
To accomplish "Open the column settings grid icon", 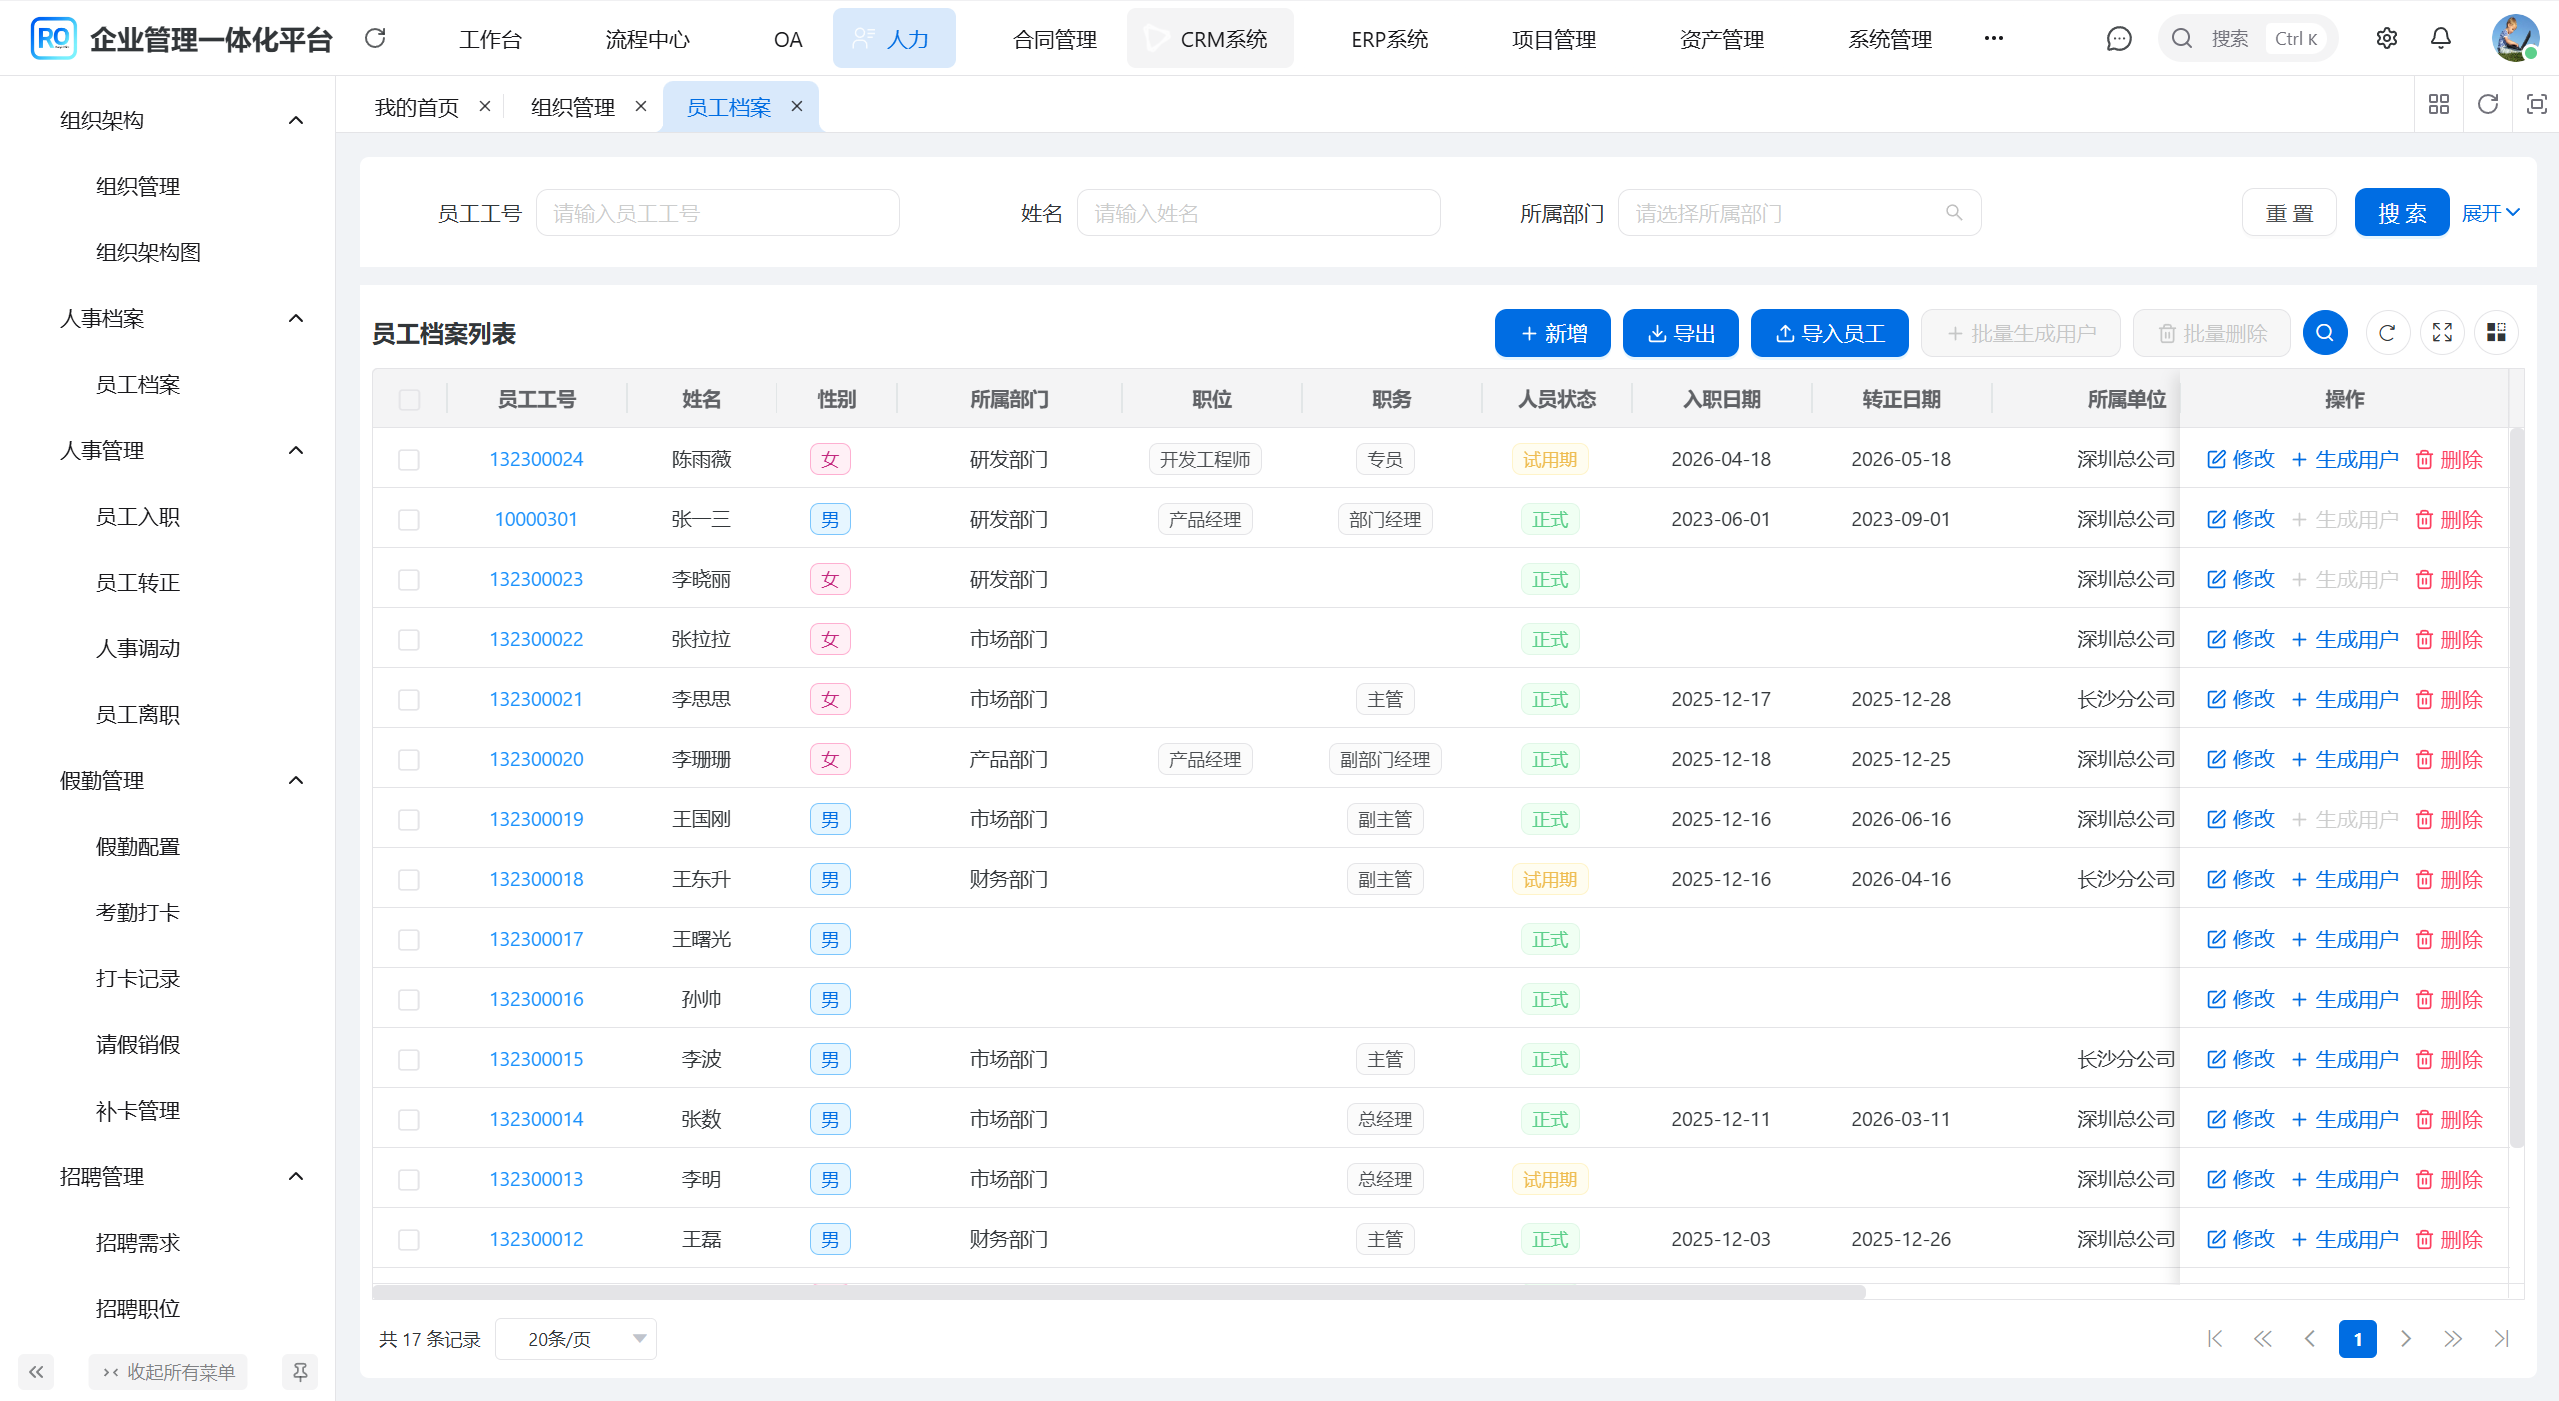I will coord(2496,333).
